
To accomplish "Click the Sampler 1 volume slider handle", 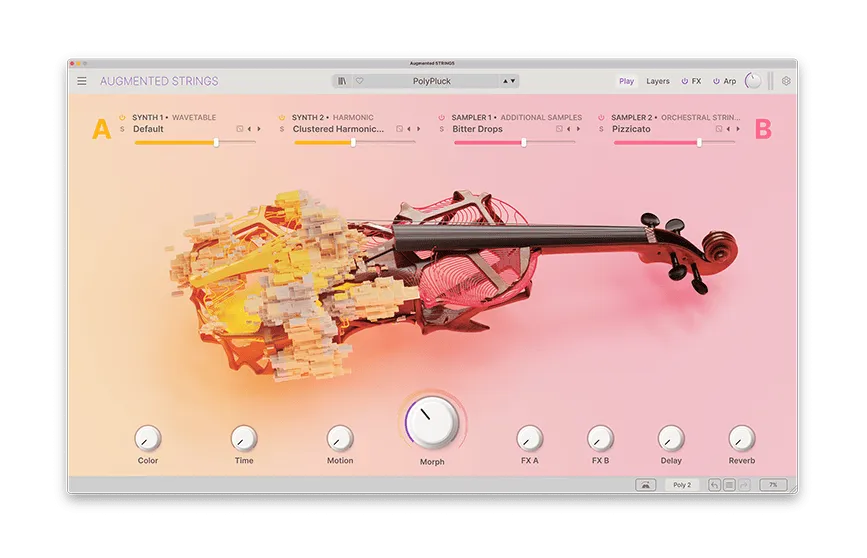I will (x=524, y=143).
